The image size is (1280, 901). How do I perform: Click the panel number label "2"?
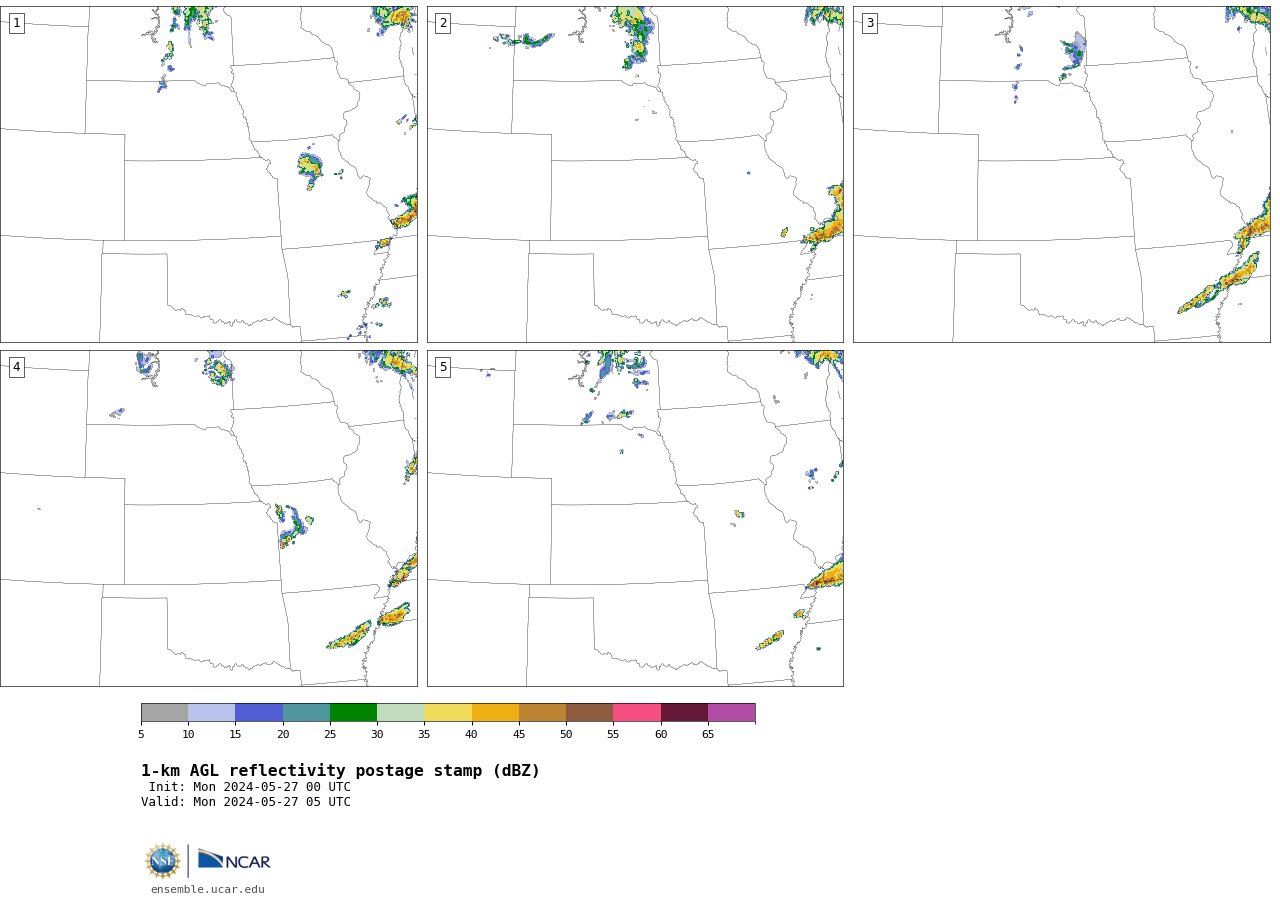pyautogui.click(x=443, y=23)
